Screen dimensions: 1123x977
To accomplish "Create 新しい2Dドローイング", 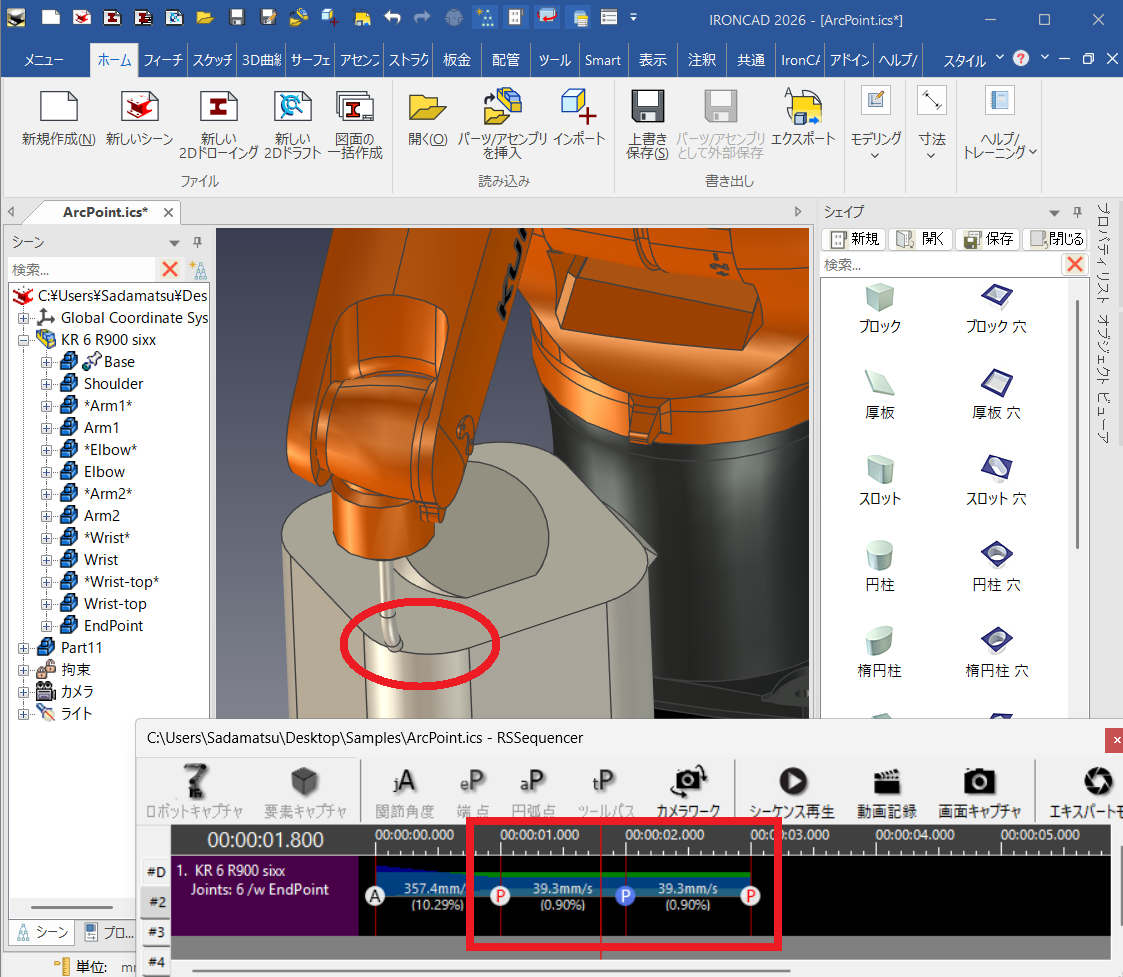I will [x=218, y=107].
